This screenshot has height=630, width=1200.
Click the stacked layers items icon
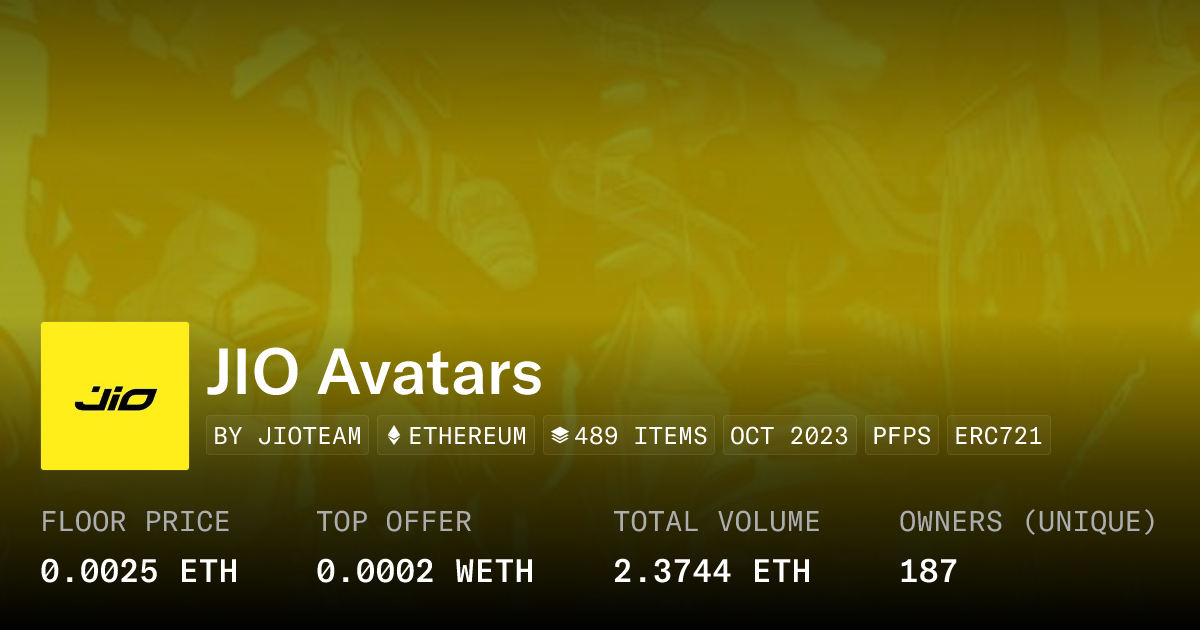coord(560,436)
